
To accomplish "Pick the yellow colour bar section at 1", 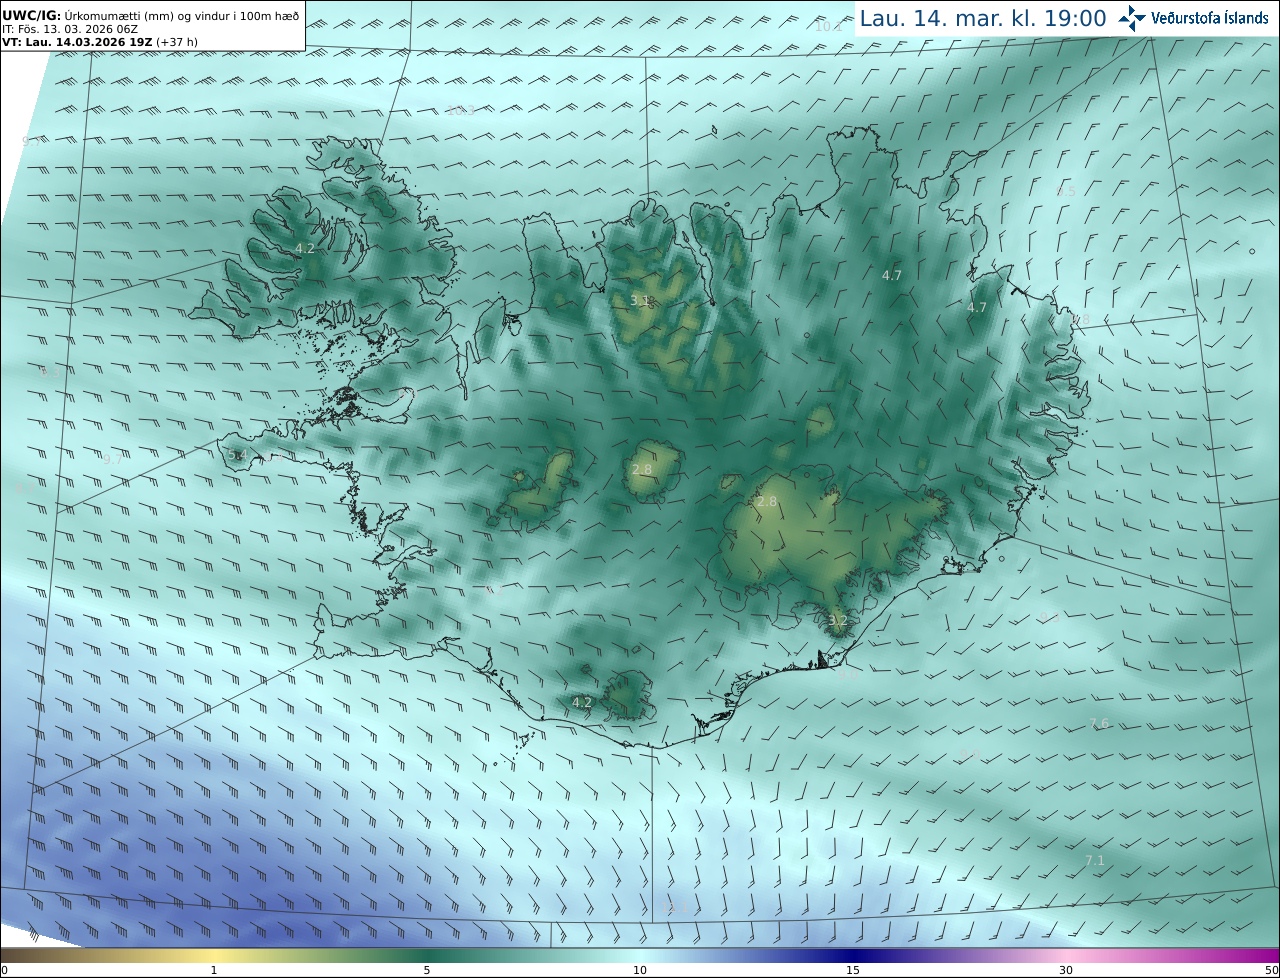I will 213,955.
